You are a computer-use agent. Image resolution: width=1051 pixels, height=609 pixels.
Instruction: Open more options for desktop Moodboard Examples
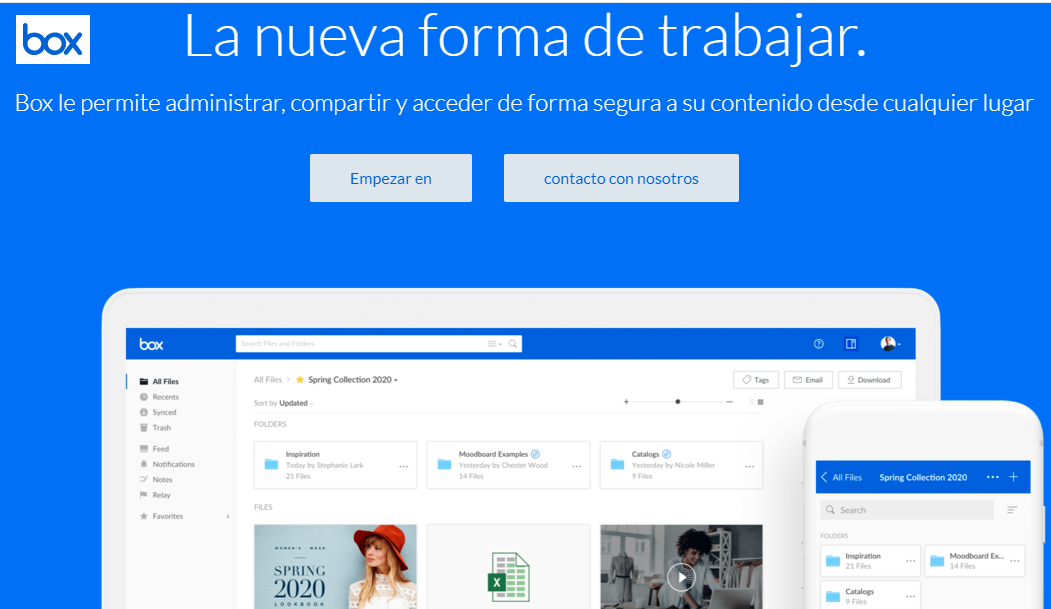576,466
